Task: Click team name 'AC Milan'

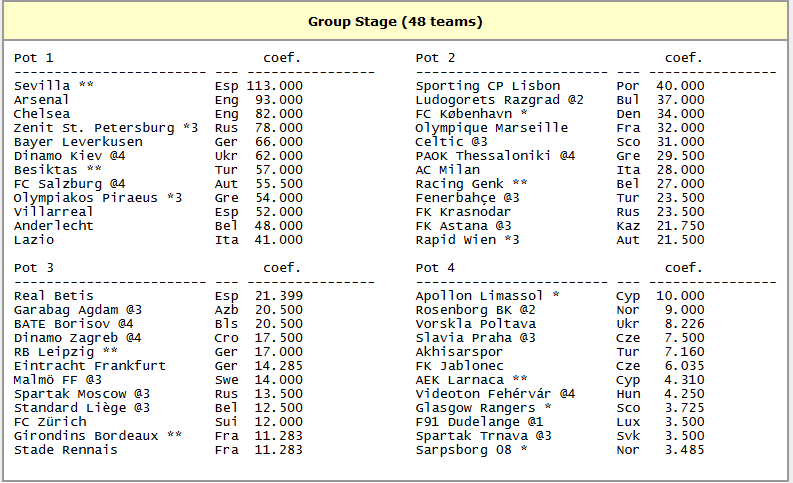Action: (448, 170)
